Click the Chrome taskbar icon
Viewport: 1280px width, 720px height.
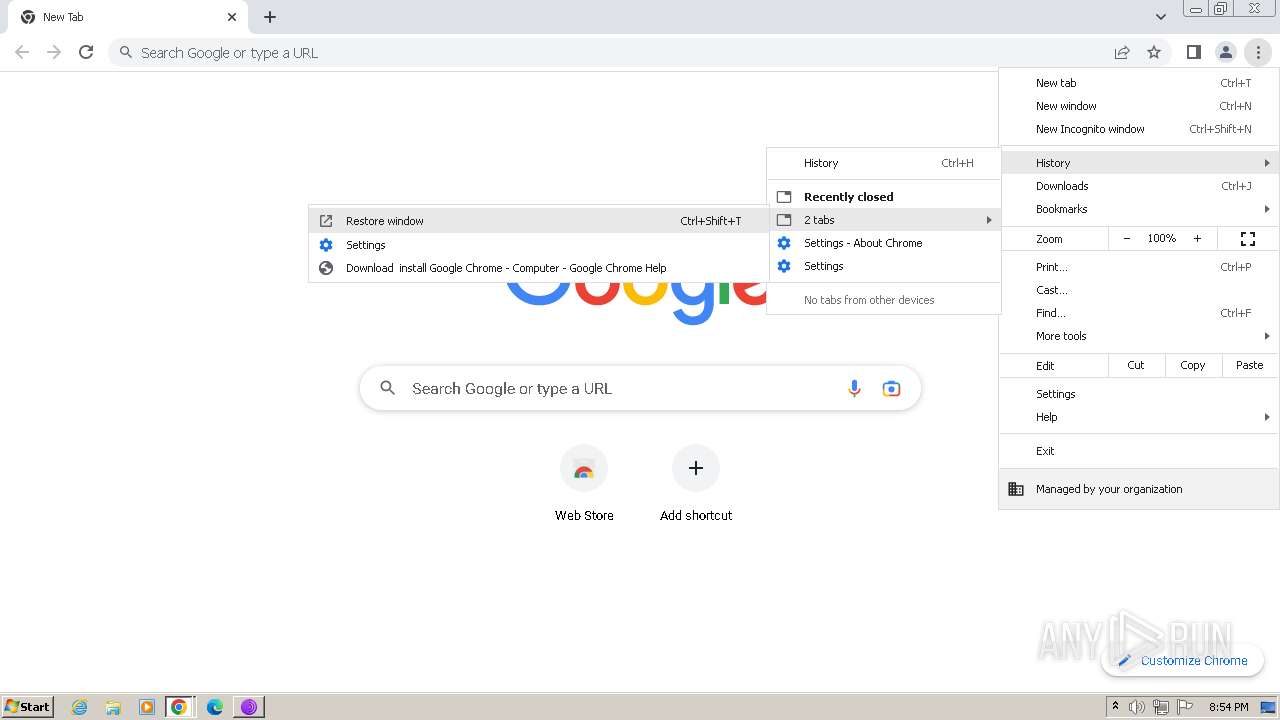179,707
